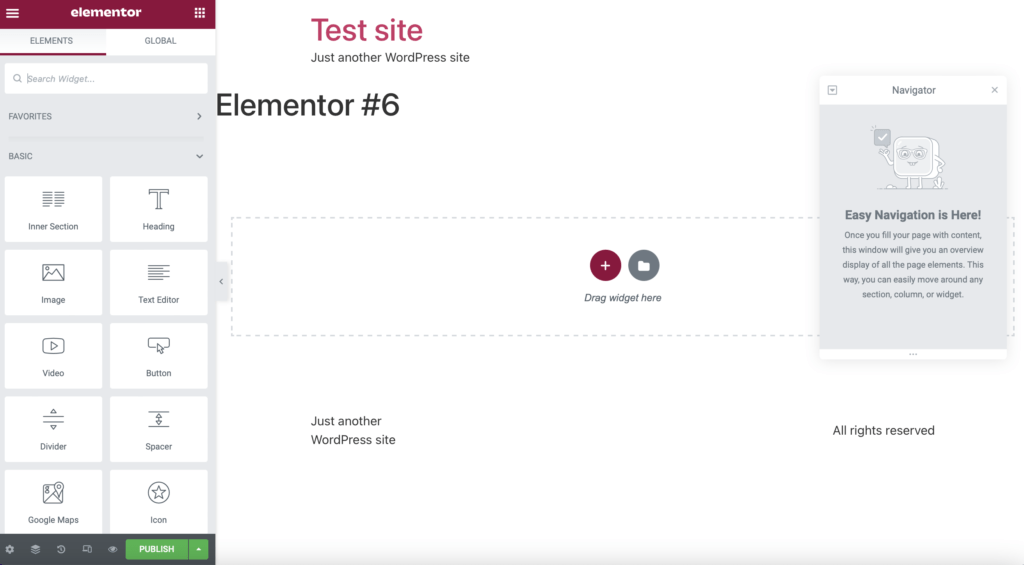Toggle the Navigator dock button
Viewport: 1024px width, 565px height.
[832, 90]
